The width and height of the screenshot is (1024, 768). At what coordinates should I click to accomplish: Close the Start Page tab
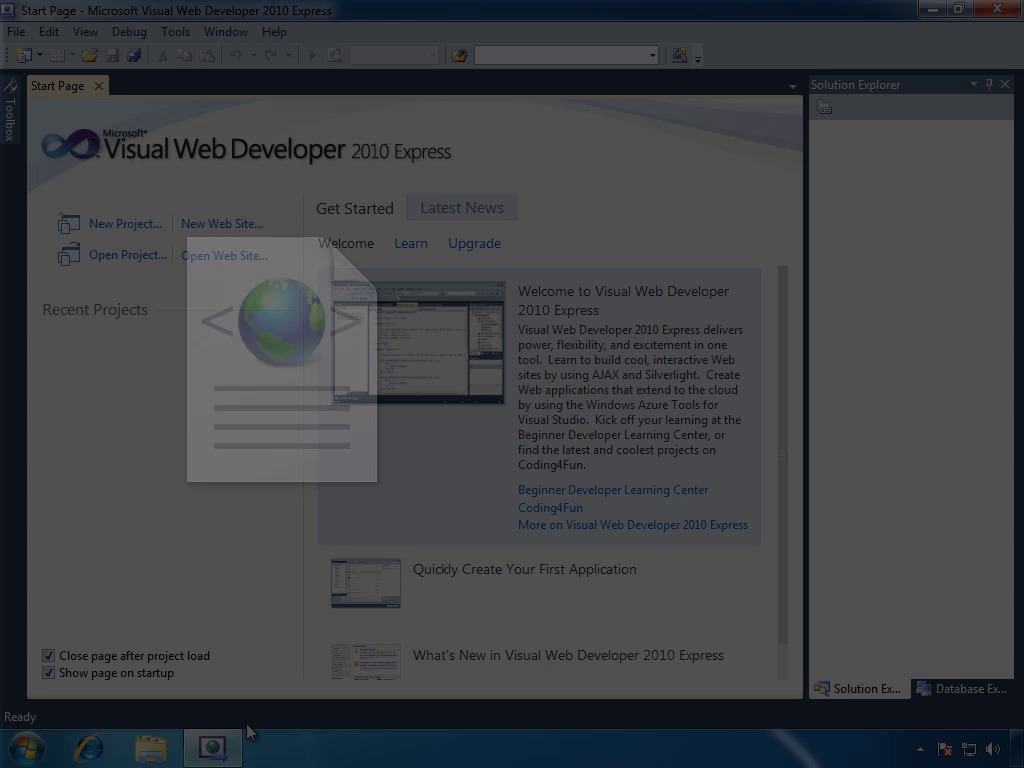[x=99, y=86]
